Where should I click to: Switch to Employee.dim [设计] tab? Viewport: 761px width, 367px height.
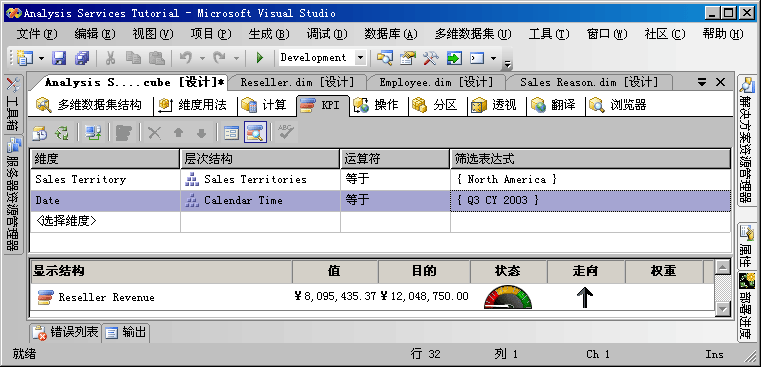coord(436,83)
